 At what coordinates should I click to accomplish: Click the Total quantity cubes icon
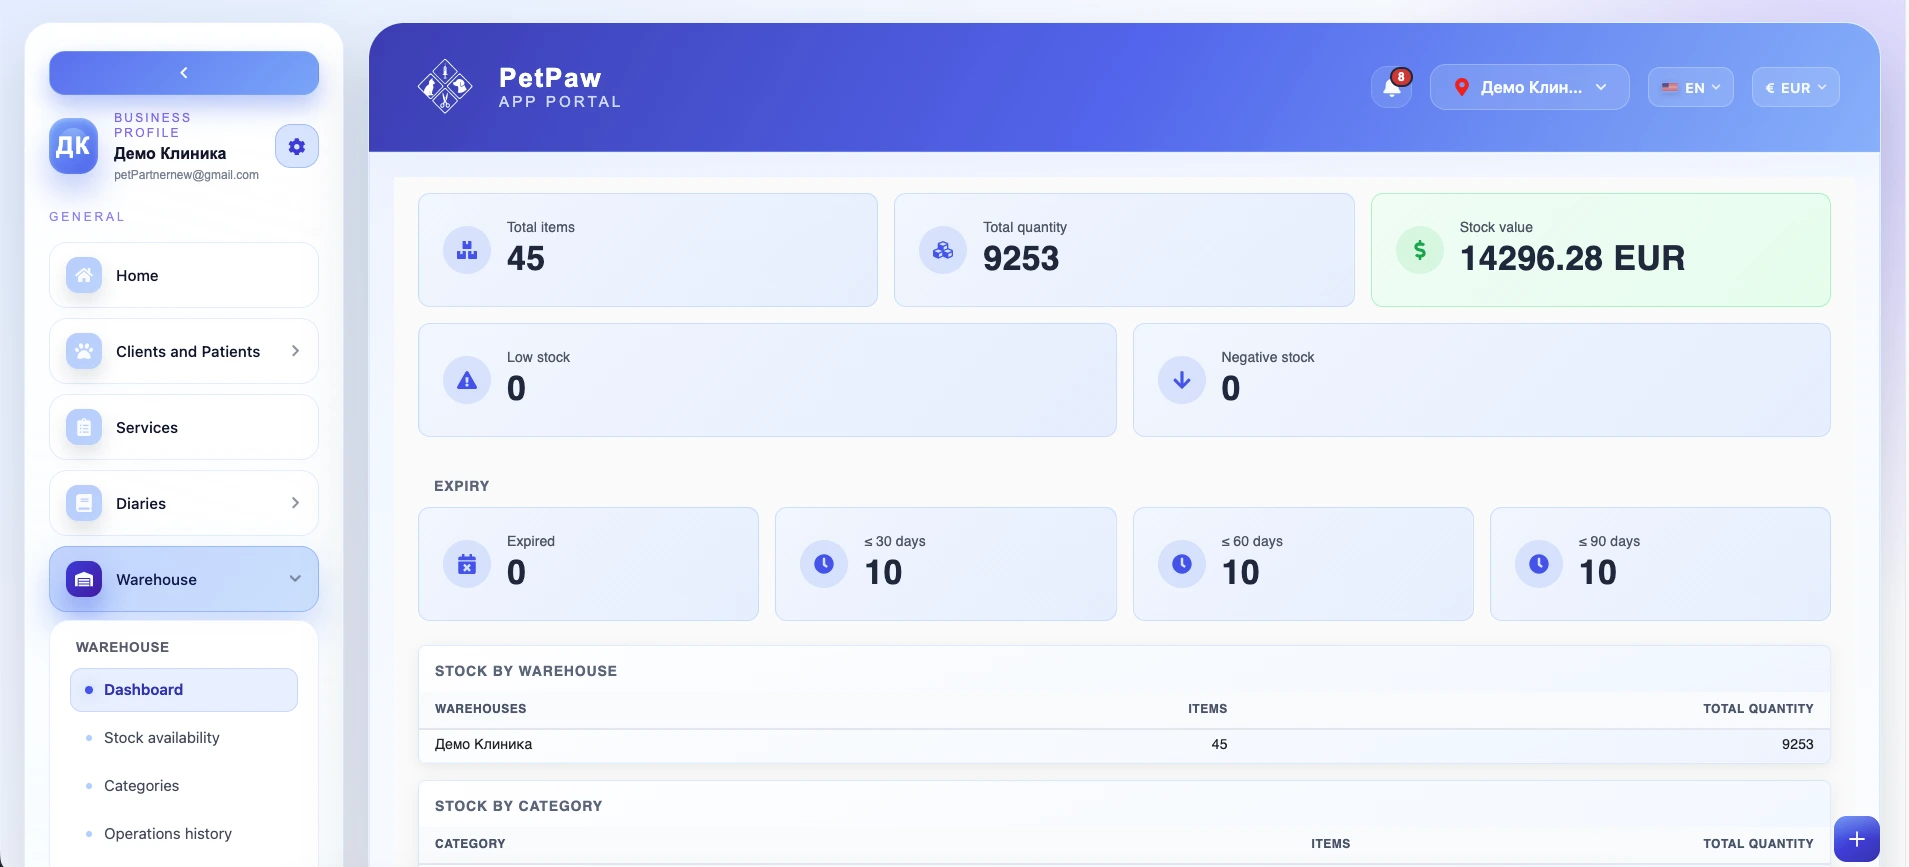pos(943,250)
